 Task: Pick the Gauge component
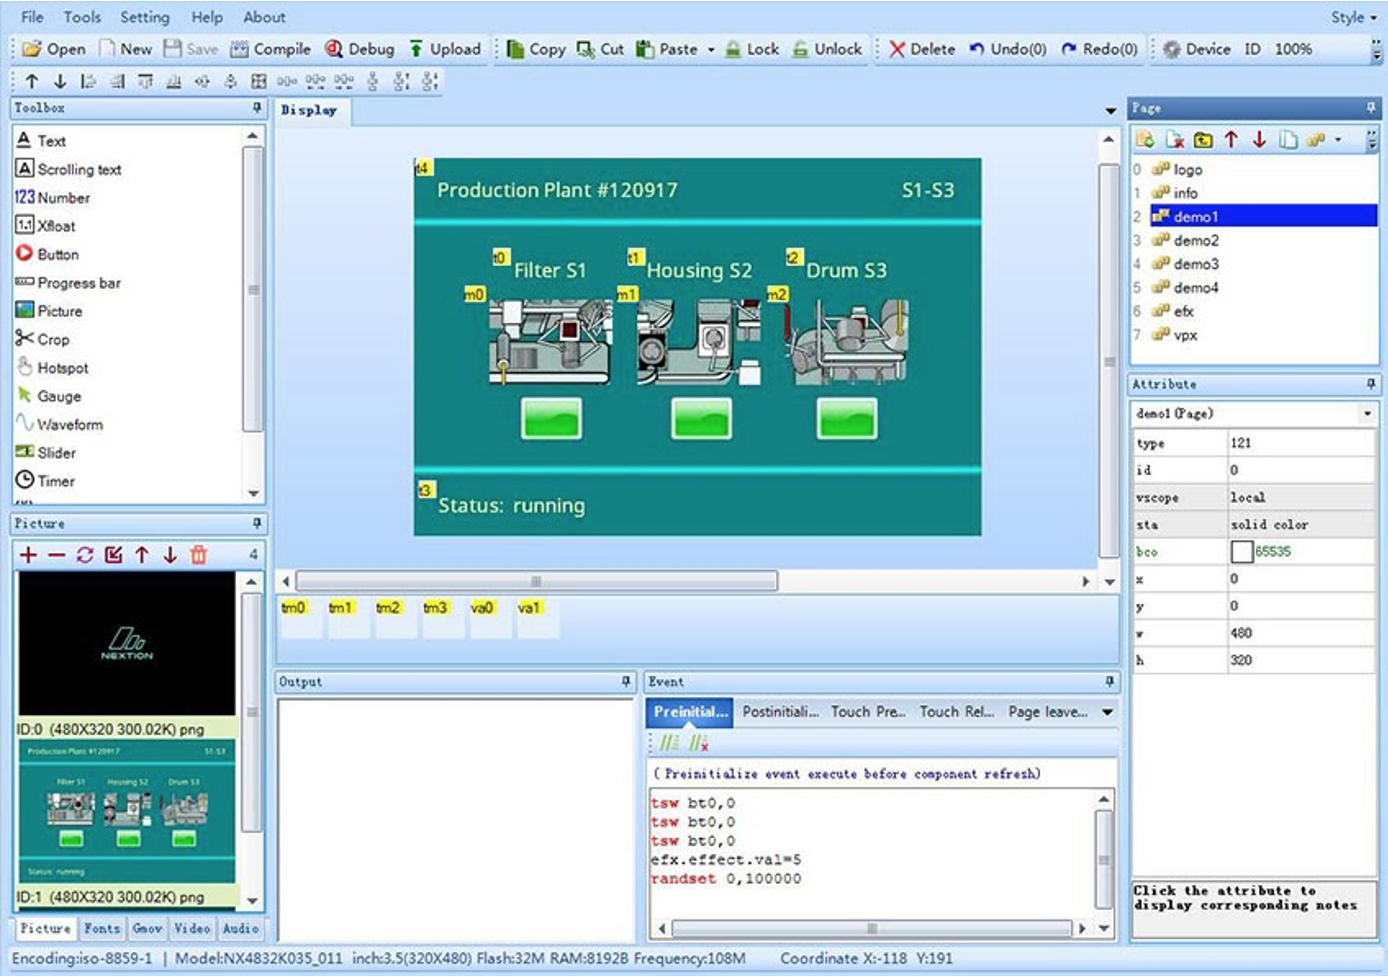point(48,396)
